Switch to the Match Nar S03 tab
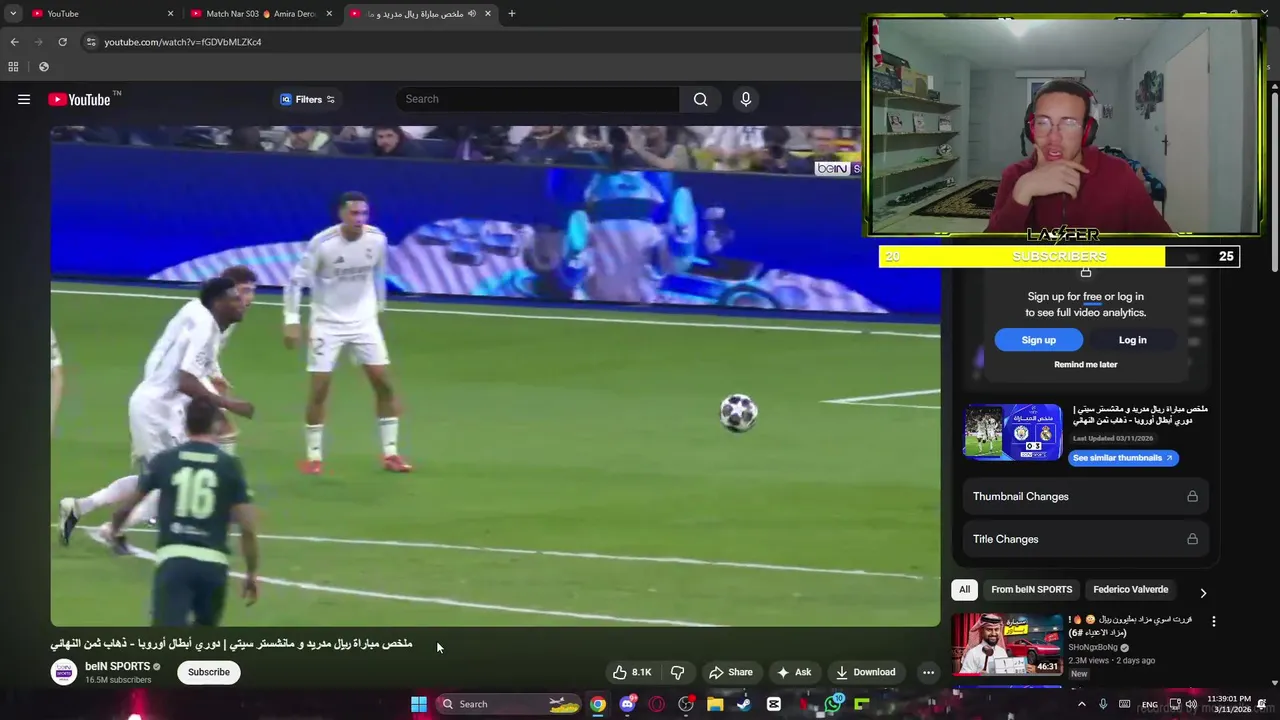This screenshot has width=1280, height=720. point(260,14)
